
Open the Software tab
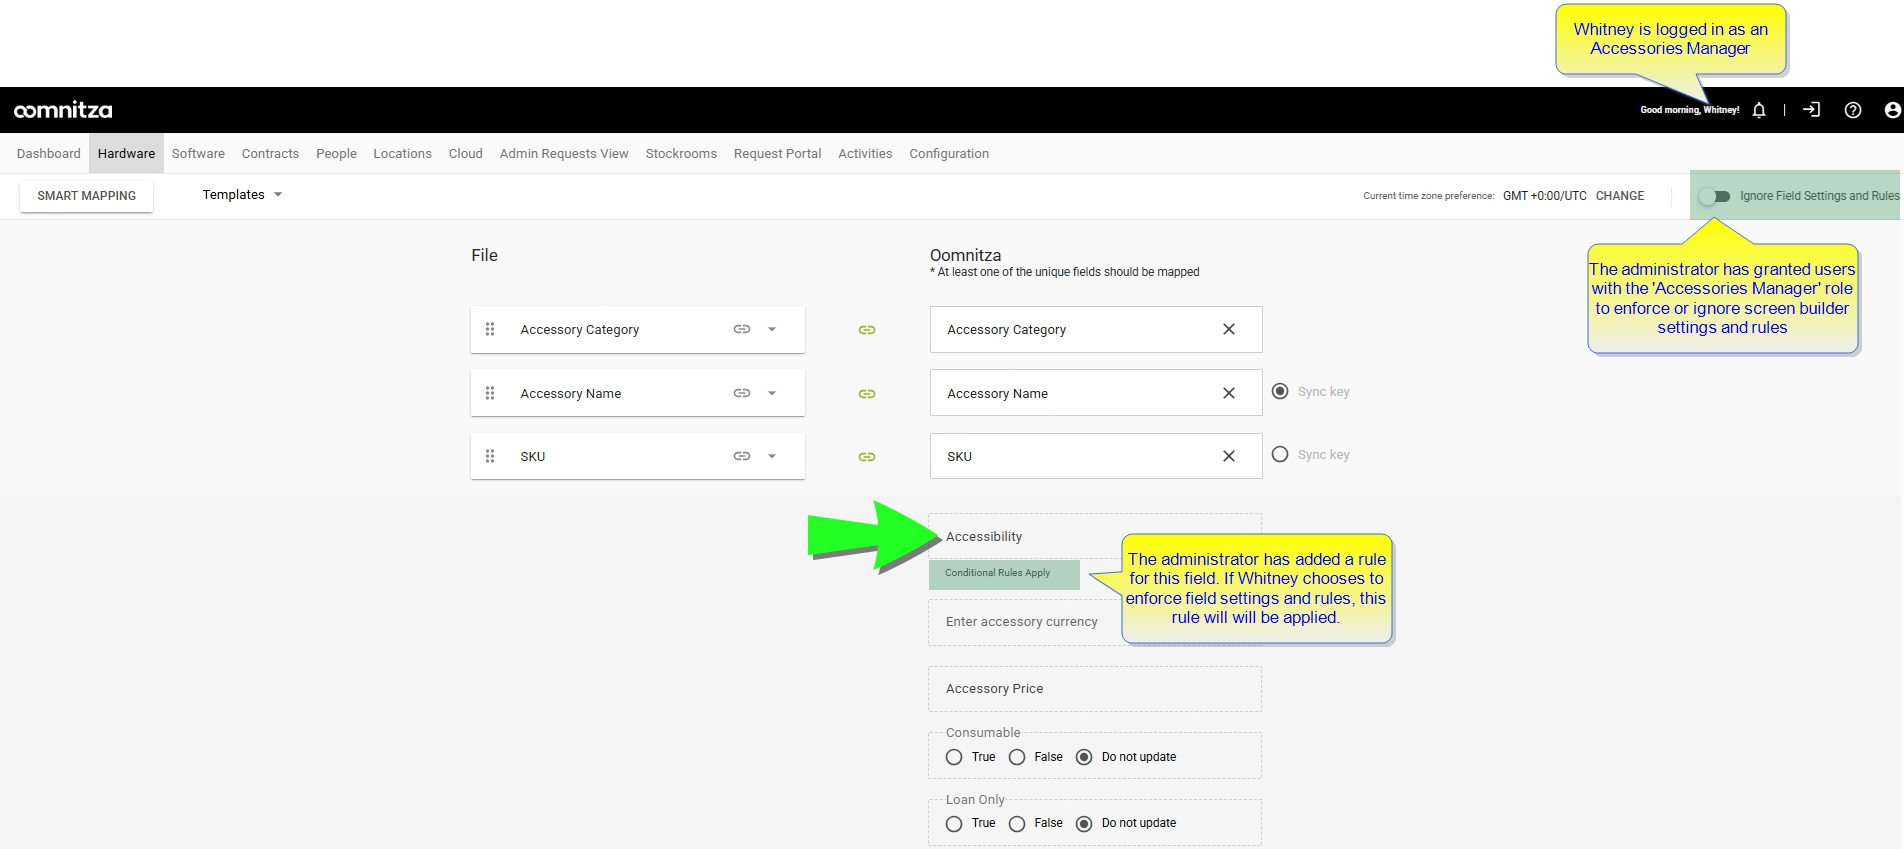[x=198, y=153]
